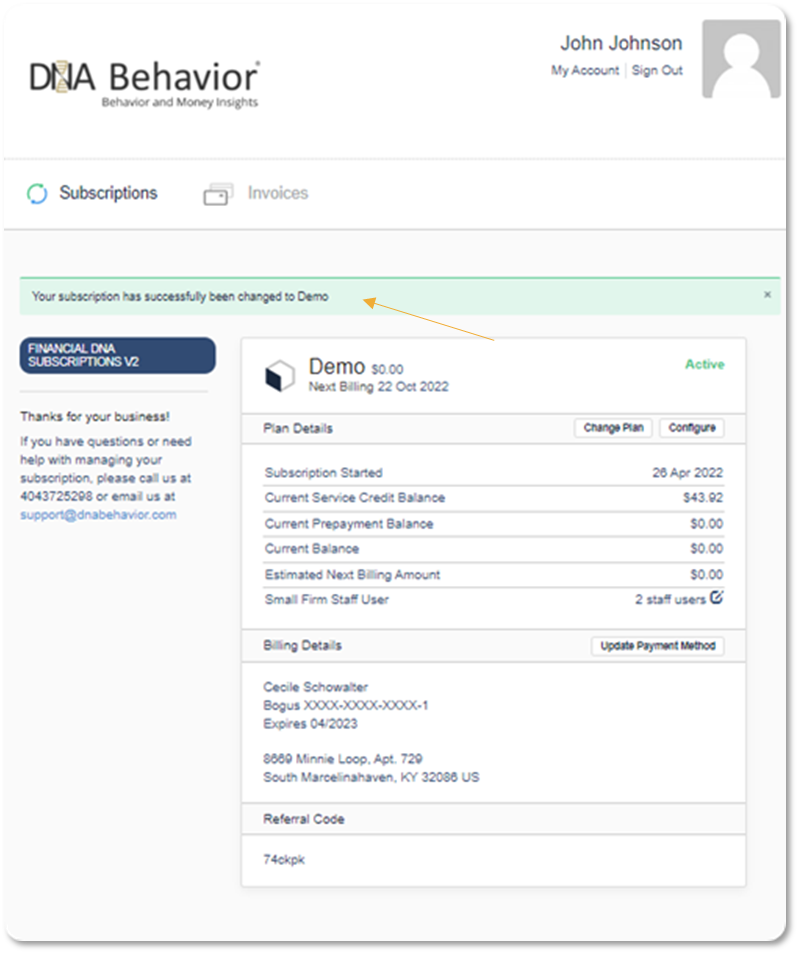Image resolution: width=799 pixels, height=954 pixels.
Task: Click Small Firm Staff User label
Action: tap(326, 600)
